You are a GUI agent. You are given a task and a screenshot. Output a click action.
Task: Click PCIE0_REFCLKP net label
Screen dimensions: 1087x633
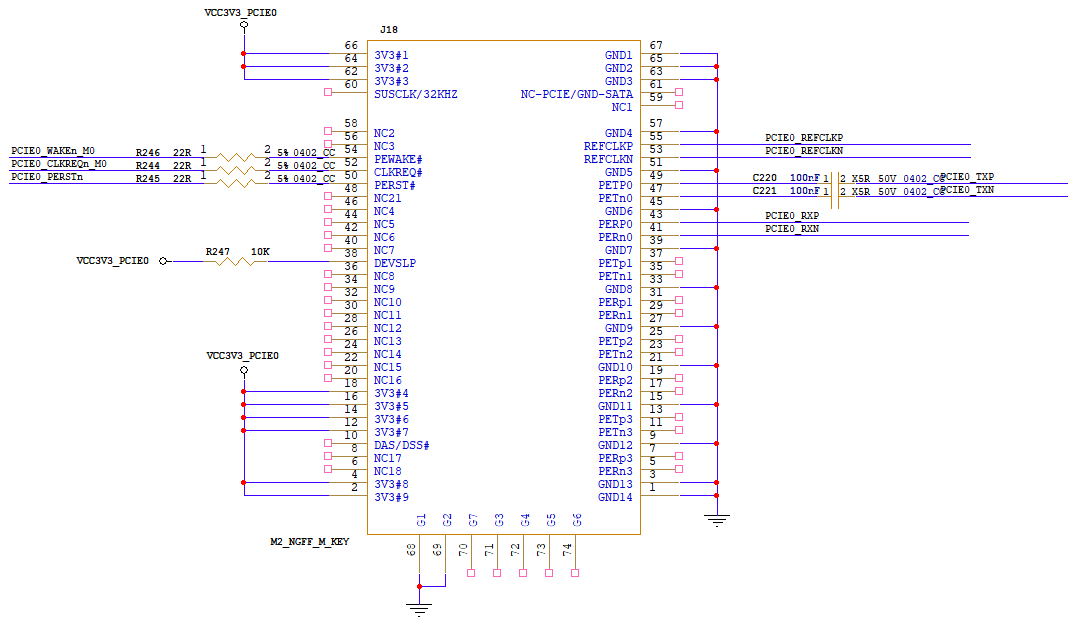pos(804,138)
